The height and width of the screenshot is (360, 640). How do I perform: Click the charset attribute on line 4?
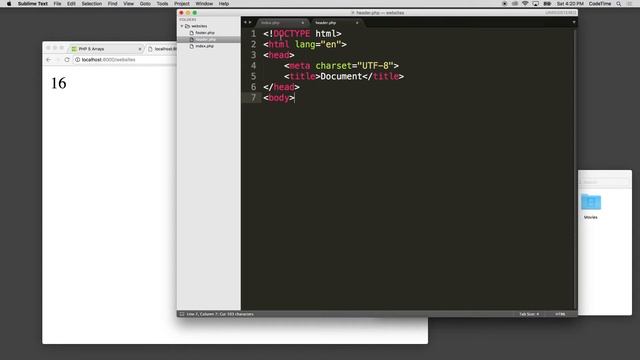333,66
